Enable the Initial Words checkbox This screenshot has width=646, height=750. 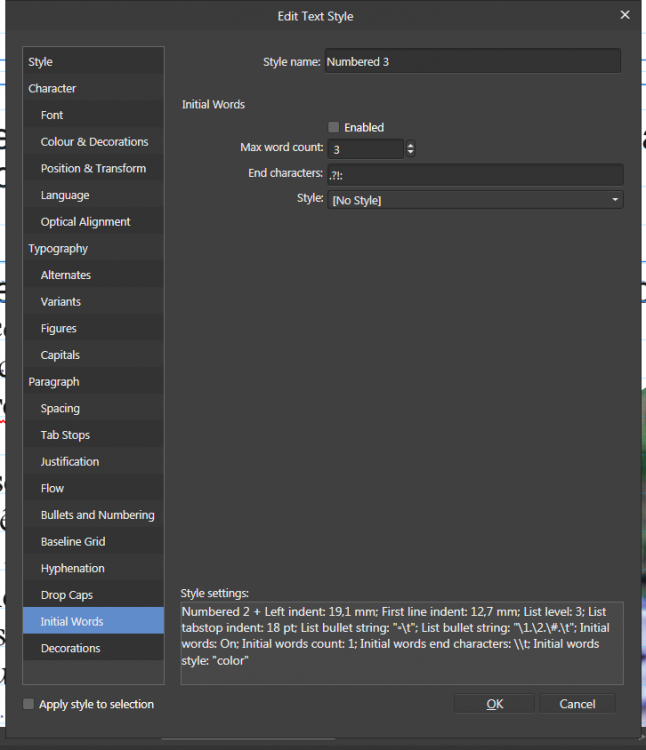point(334,127)
